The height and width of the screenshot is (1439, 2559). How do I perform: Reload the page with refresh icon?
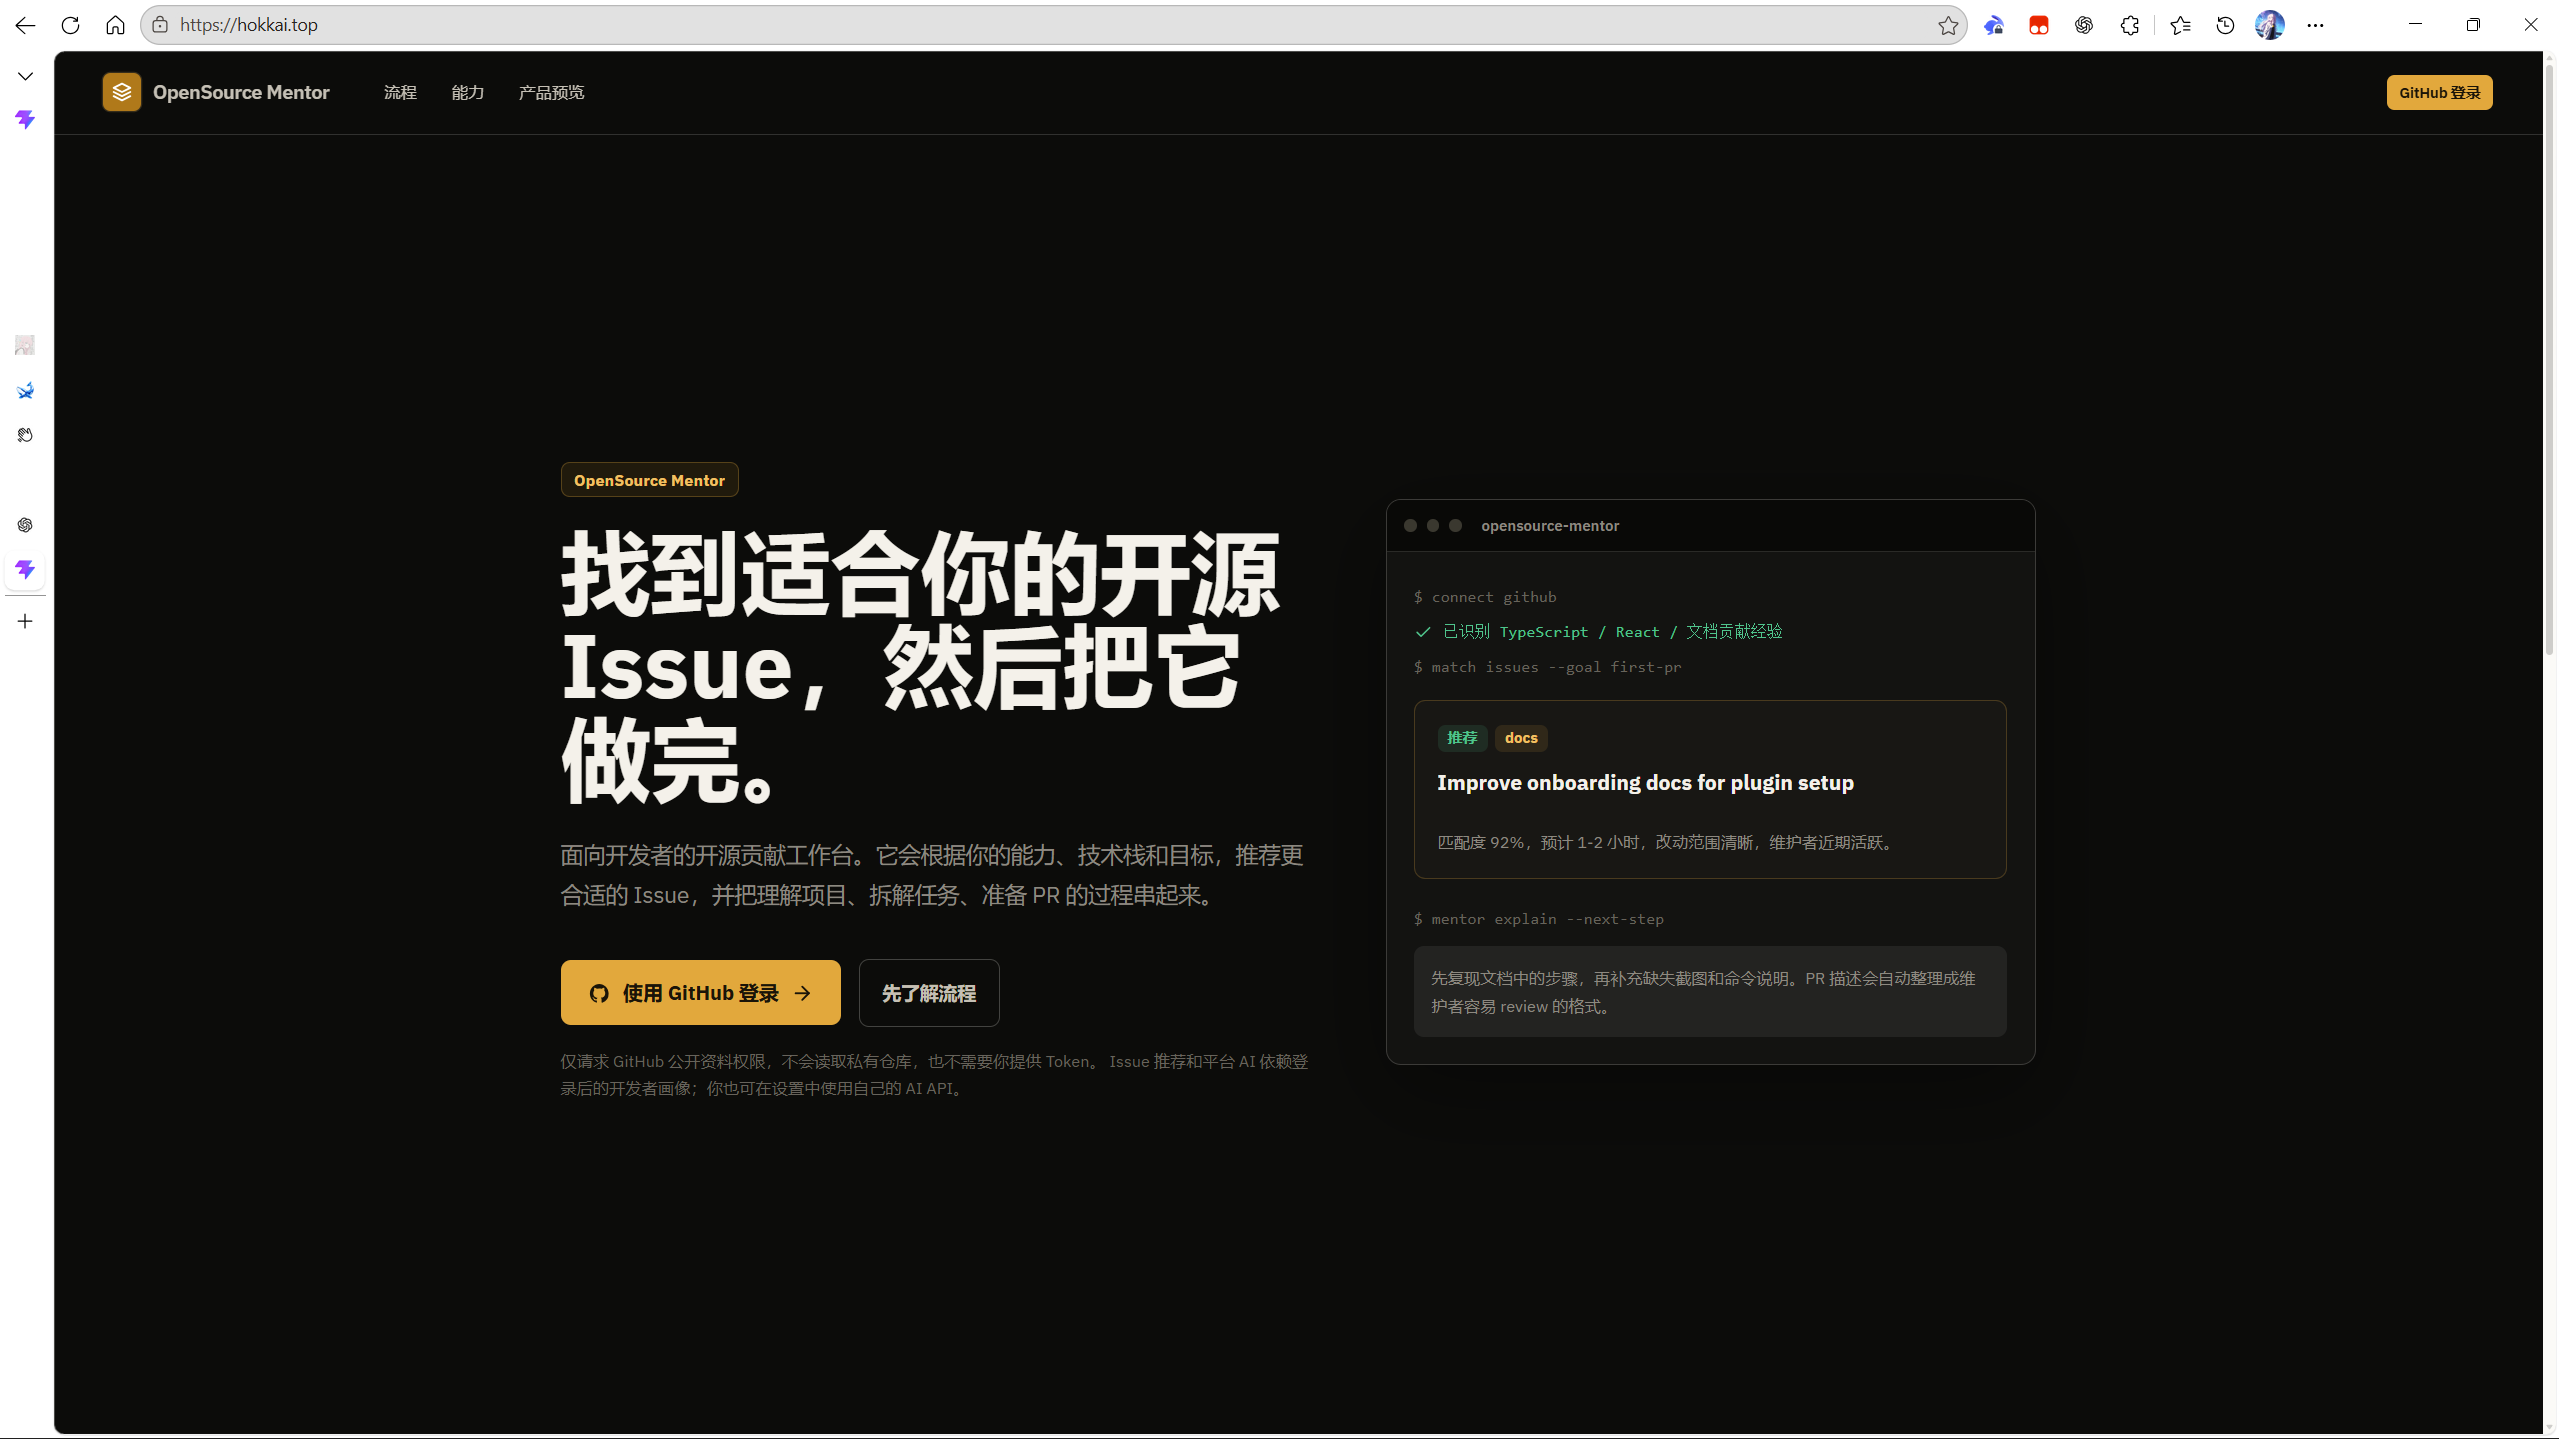70,25
